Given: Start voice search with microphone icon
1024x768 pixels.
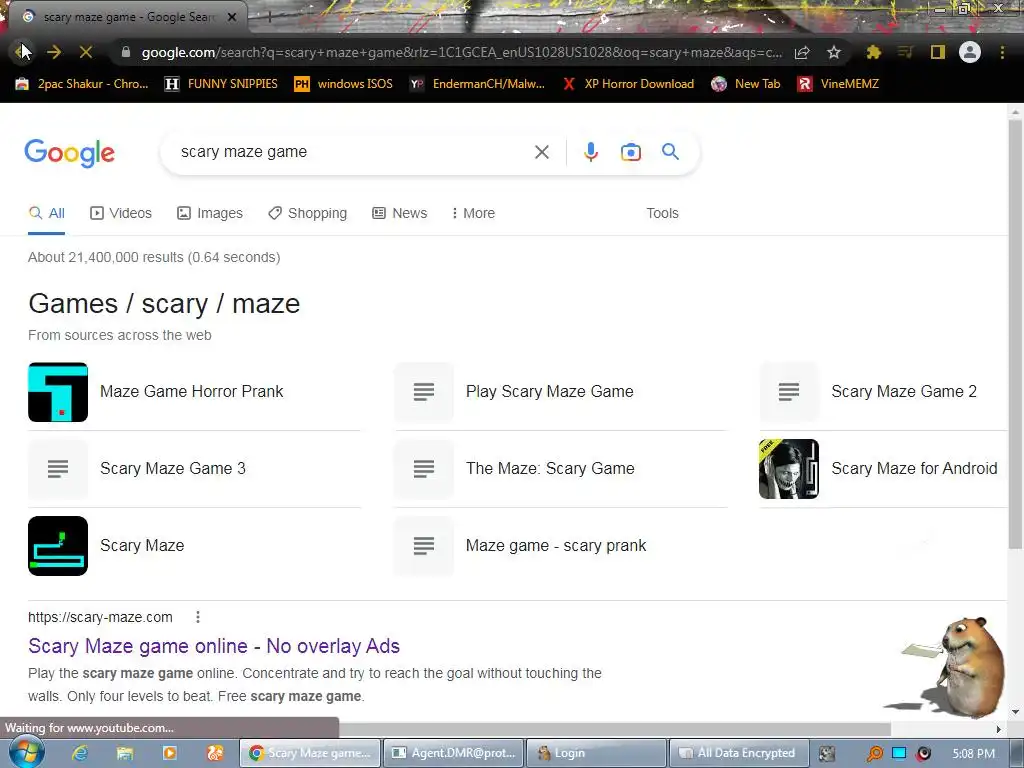Looking at the screenshot, I should point(591,152).
